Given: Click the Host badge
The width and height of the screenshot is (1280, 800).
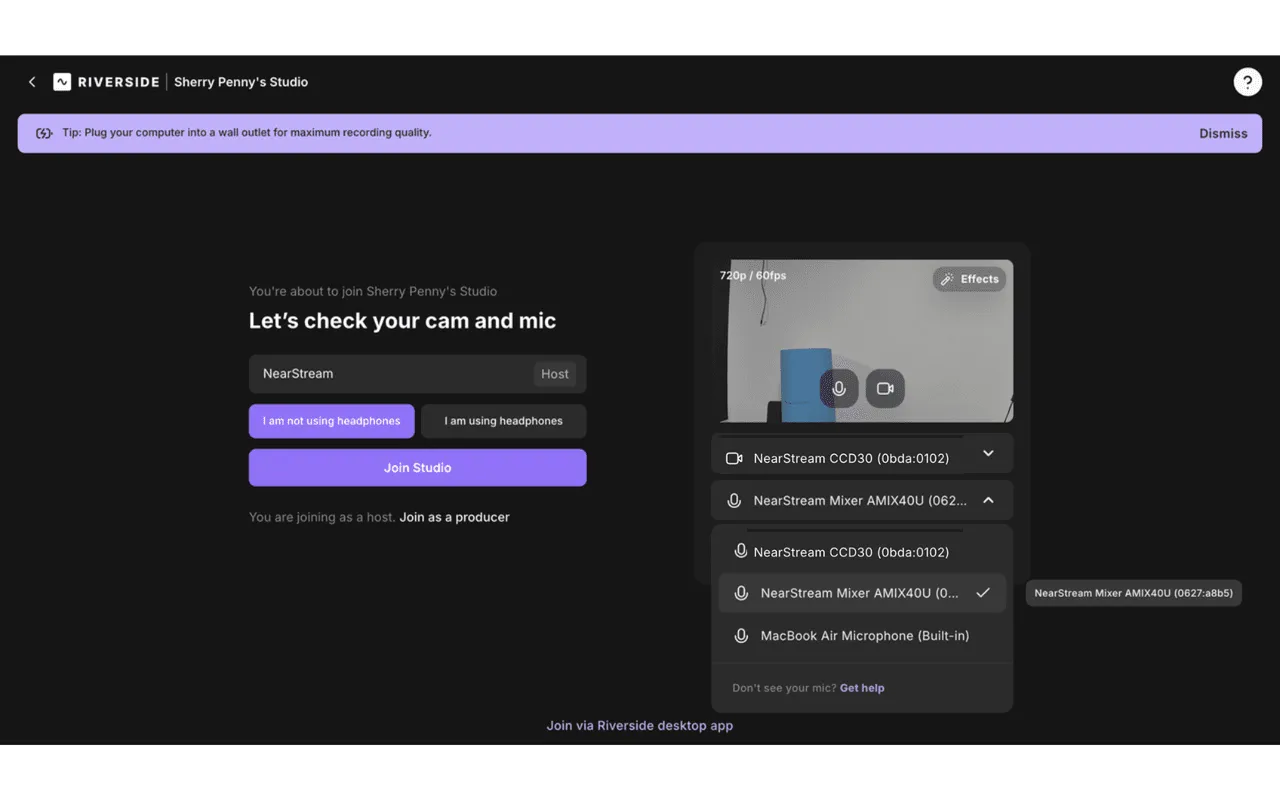Looking at the screenshot, I should point(555,374).
